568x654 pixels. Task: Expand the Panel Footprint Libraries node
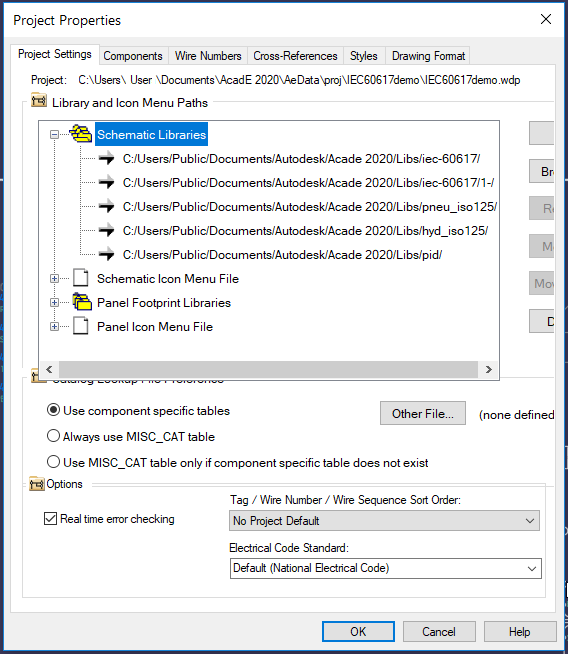coord(54,302)
